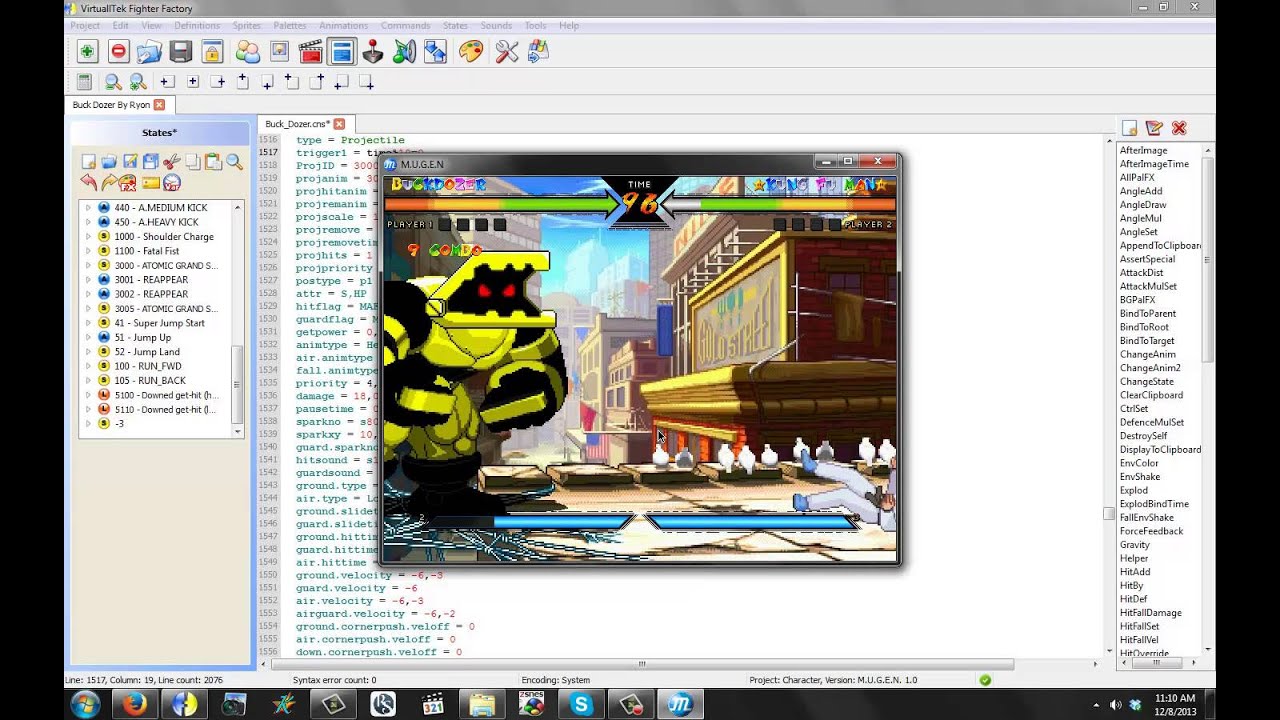1280x720 pixels.
Task: Choose AfterImage in controller list
Action: coord(1143,150)
